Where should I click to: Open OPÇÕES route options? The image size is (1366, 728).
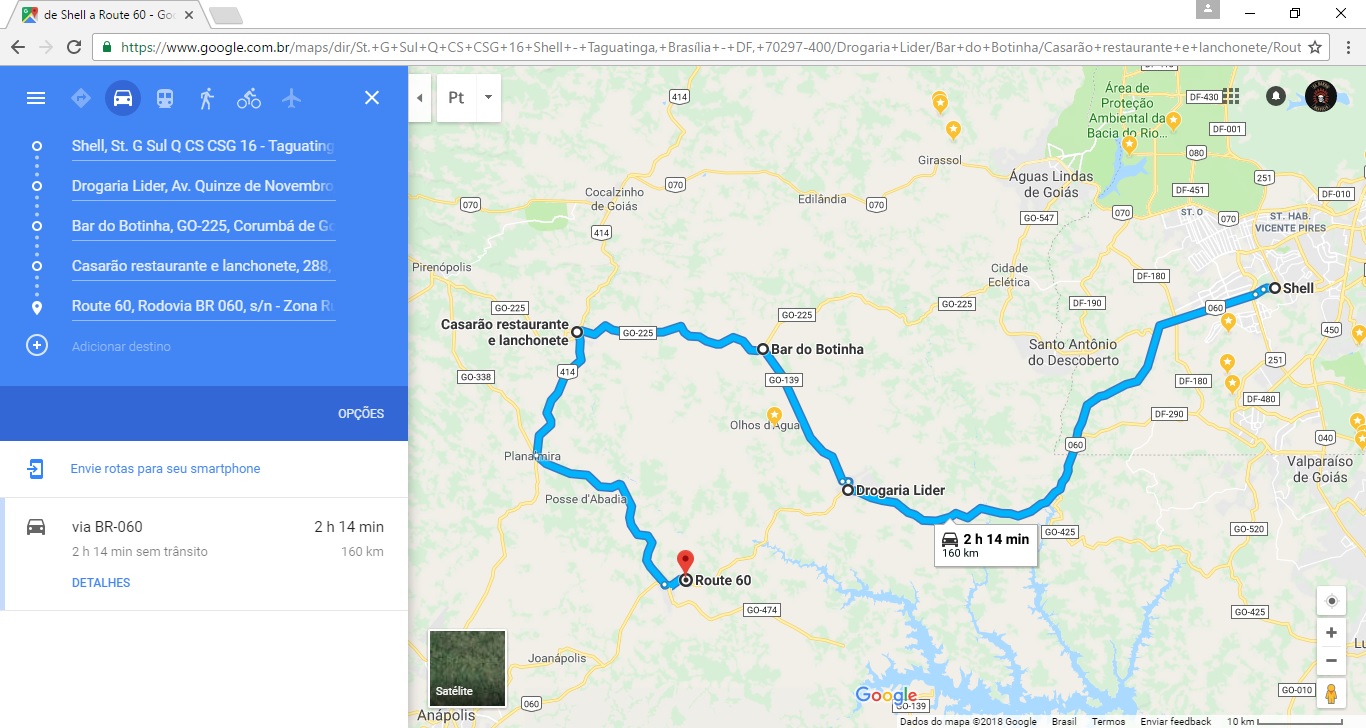pos(361,414)
